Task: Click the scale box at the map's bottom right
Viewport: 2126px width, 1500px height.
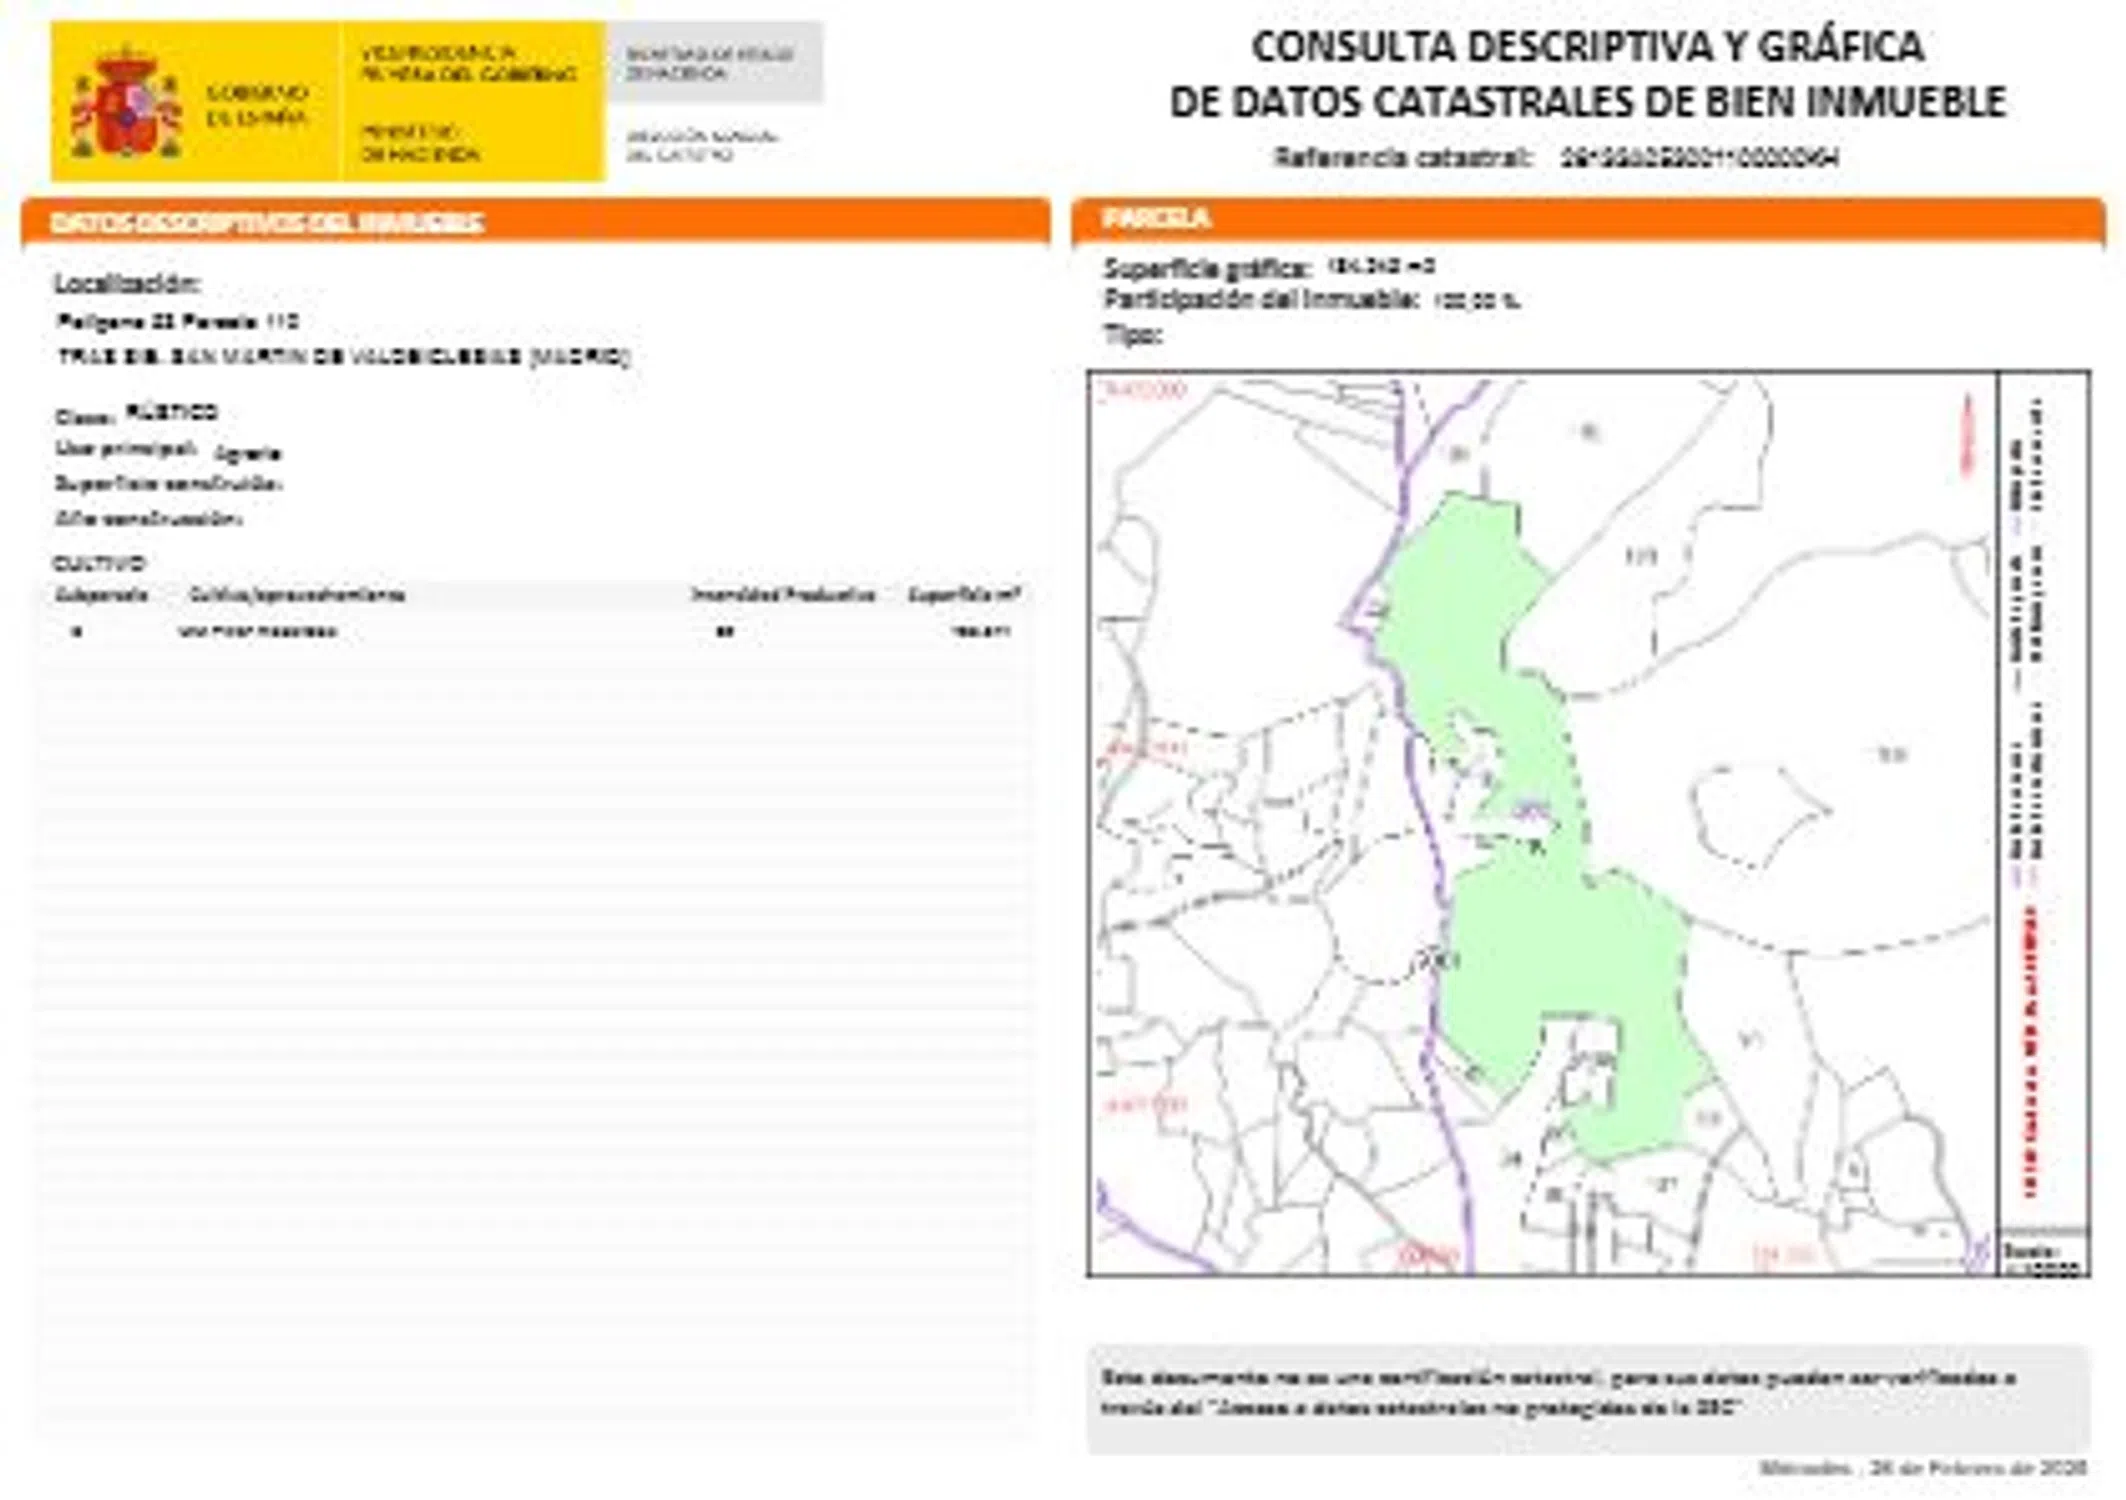Action: pos(2044,1255)
